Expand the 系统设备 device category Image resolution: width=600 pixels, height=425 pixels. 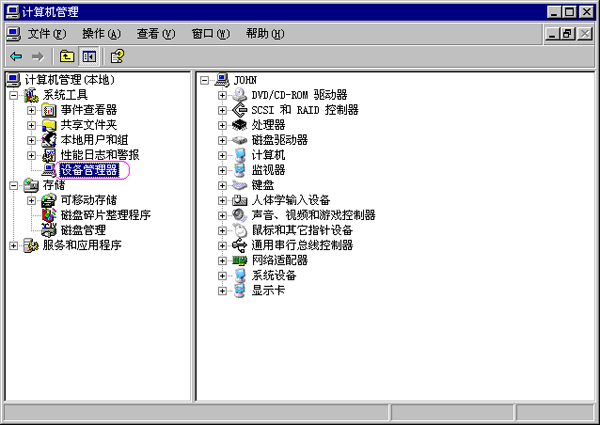(x=222, y=275)
